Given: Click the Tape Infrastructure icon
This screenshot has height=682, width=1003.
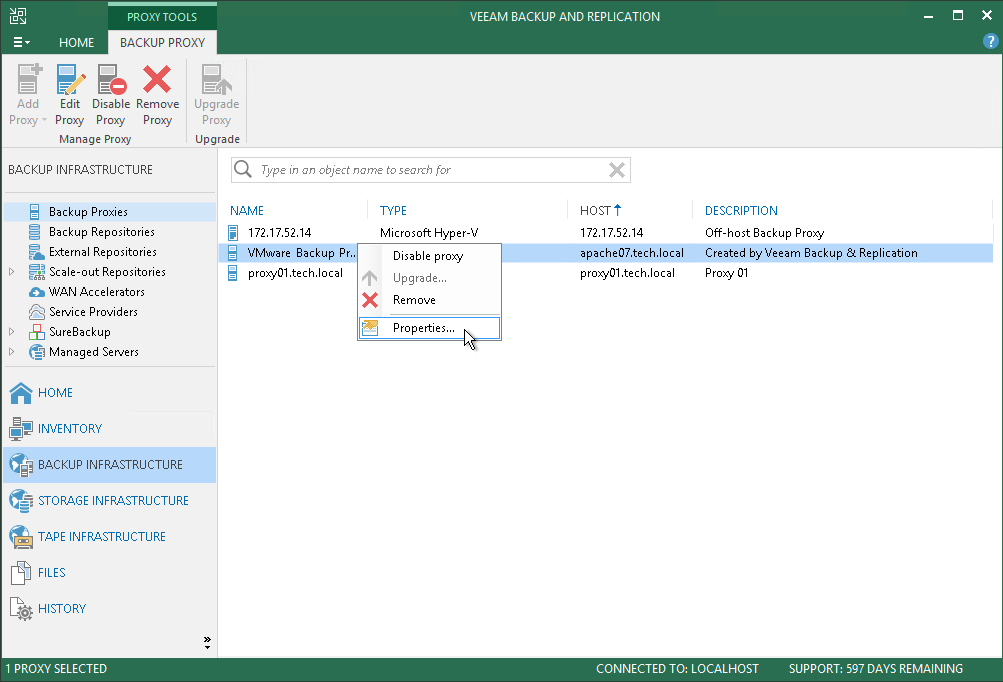Looking at the screenshot, I should click(21, 537).
